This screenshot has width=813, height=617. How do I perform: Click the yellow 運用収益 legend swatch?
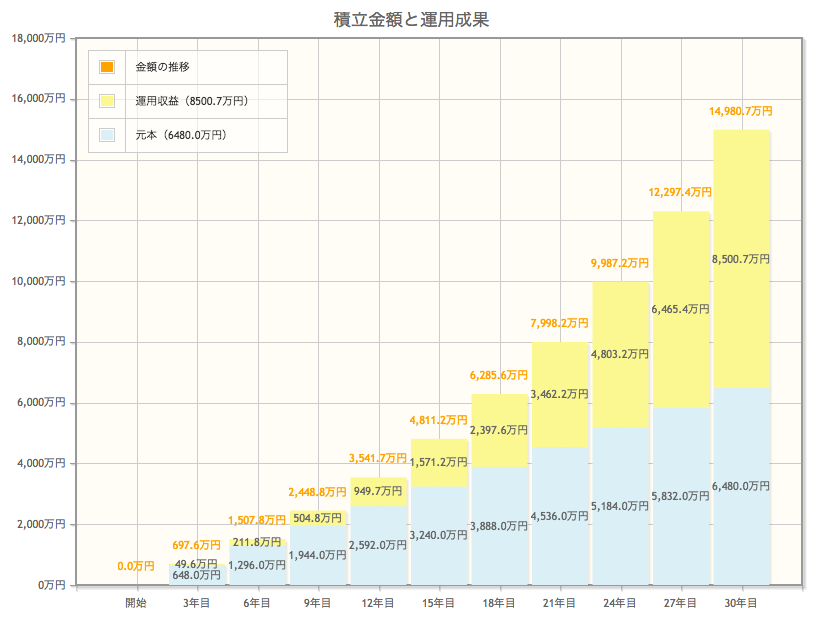107,101
